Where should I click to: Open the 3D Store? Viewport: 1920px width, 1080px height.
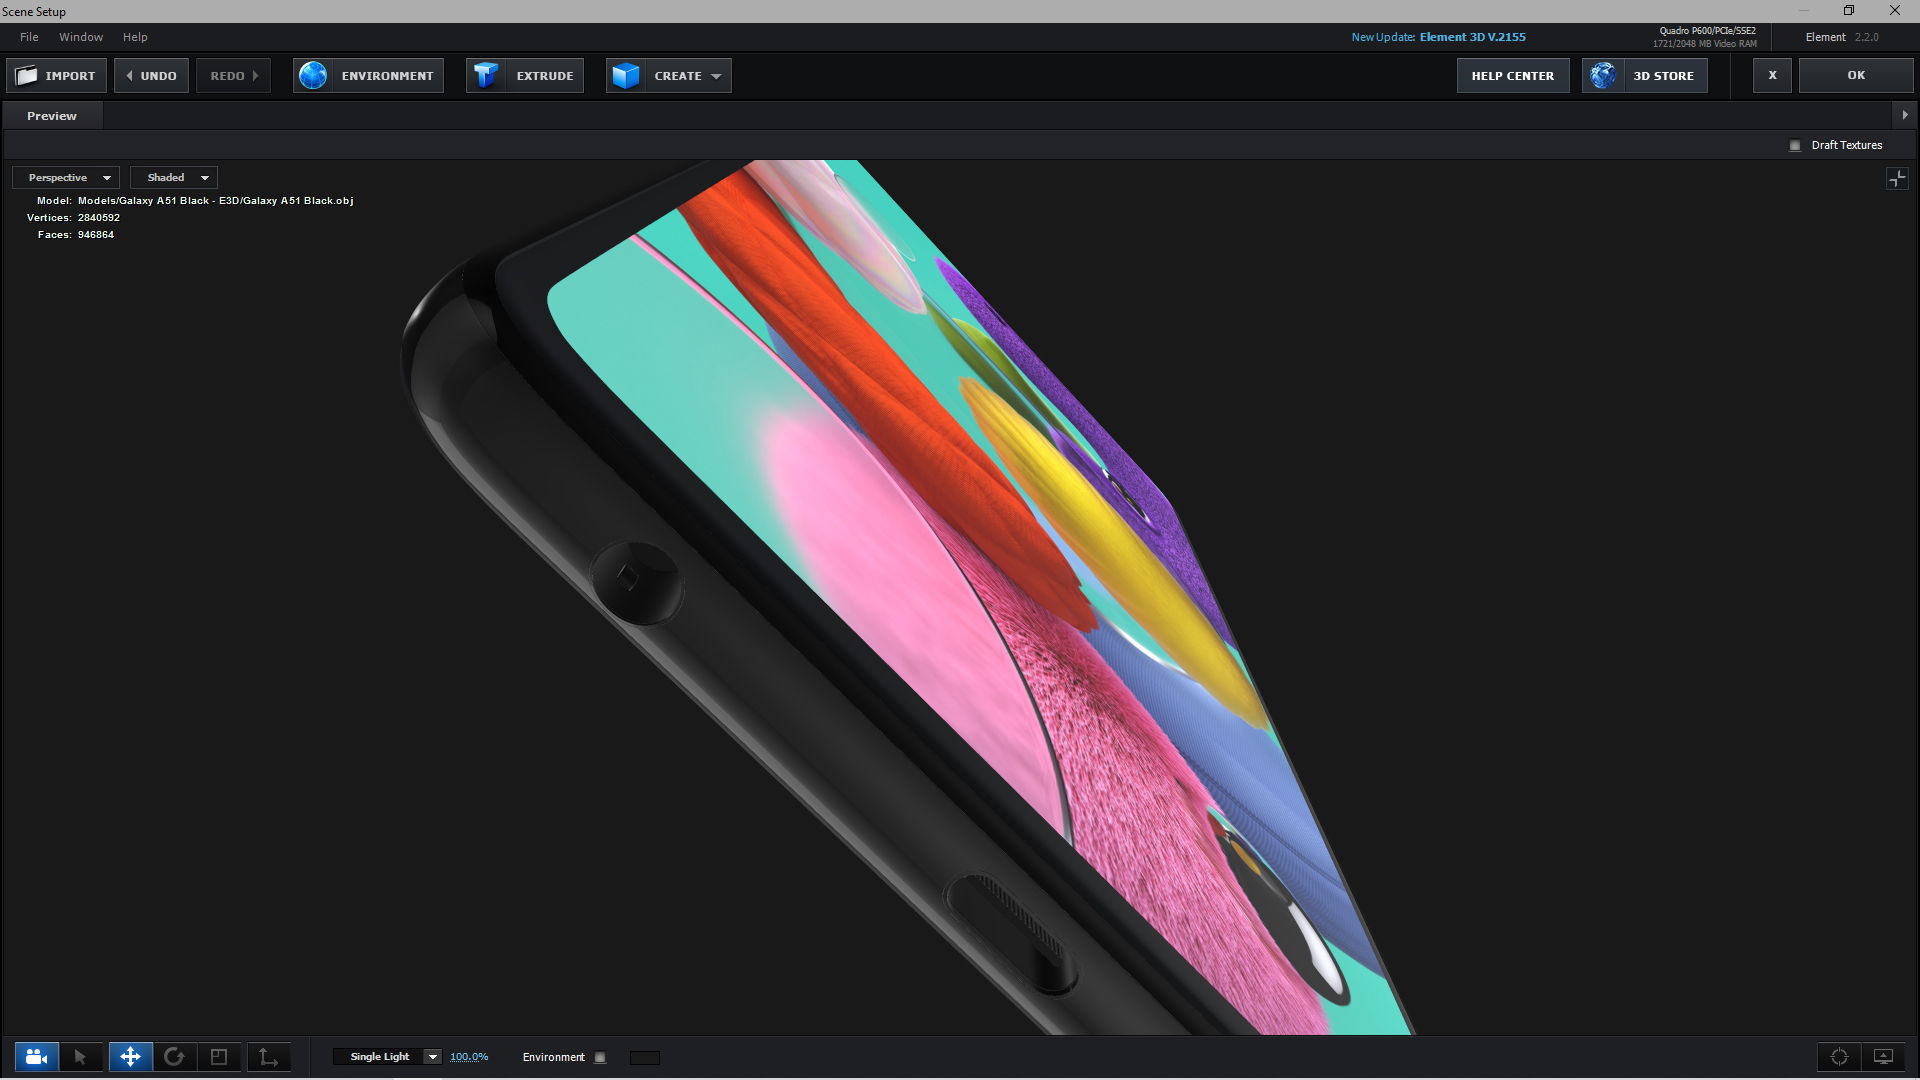point(1644,76)
